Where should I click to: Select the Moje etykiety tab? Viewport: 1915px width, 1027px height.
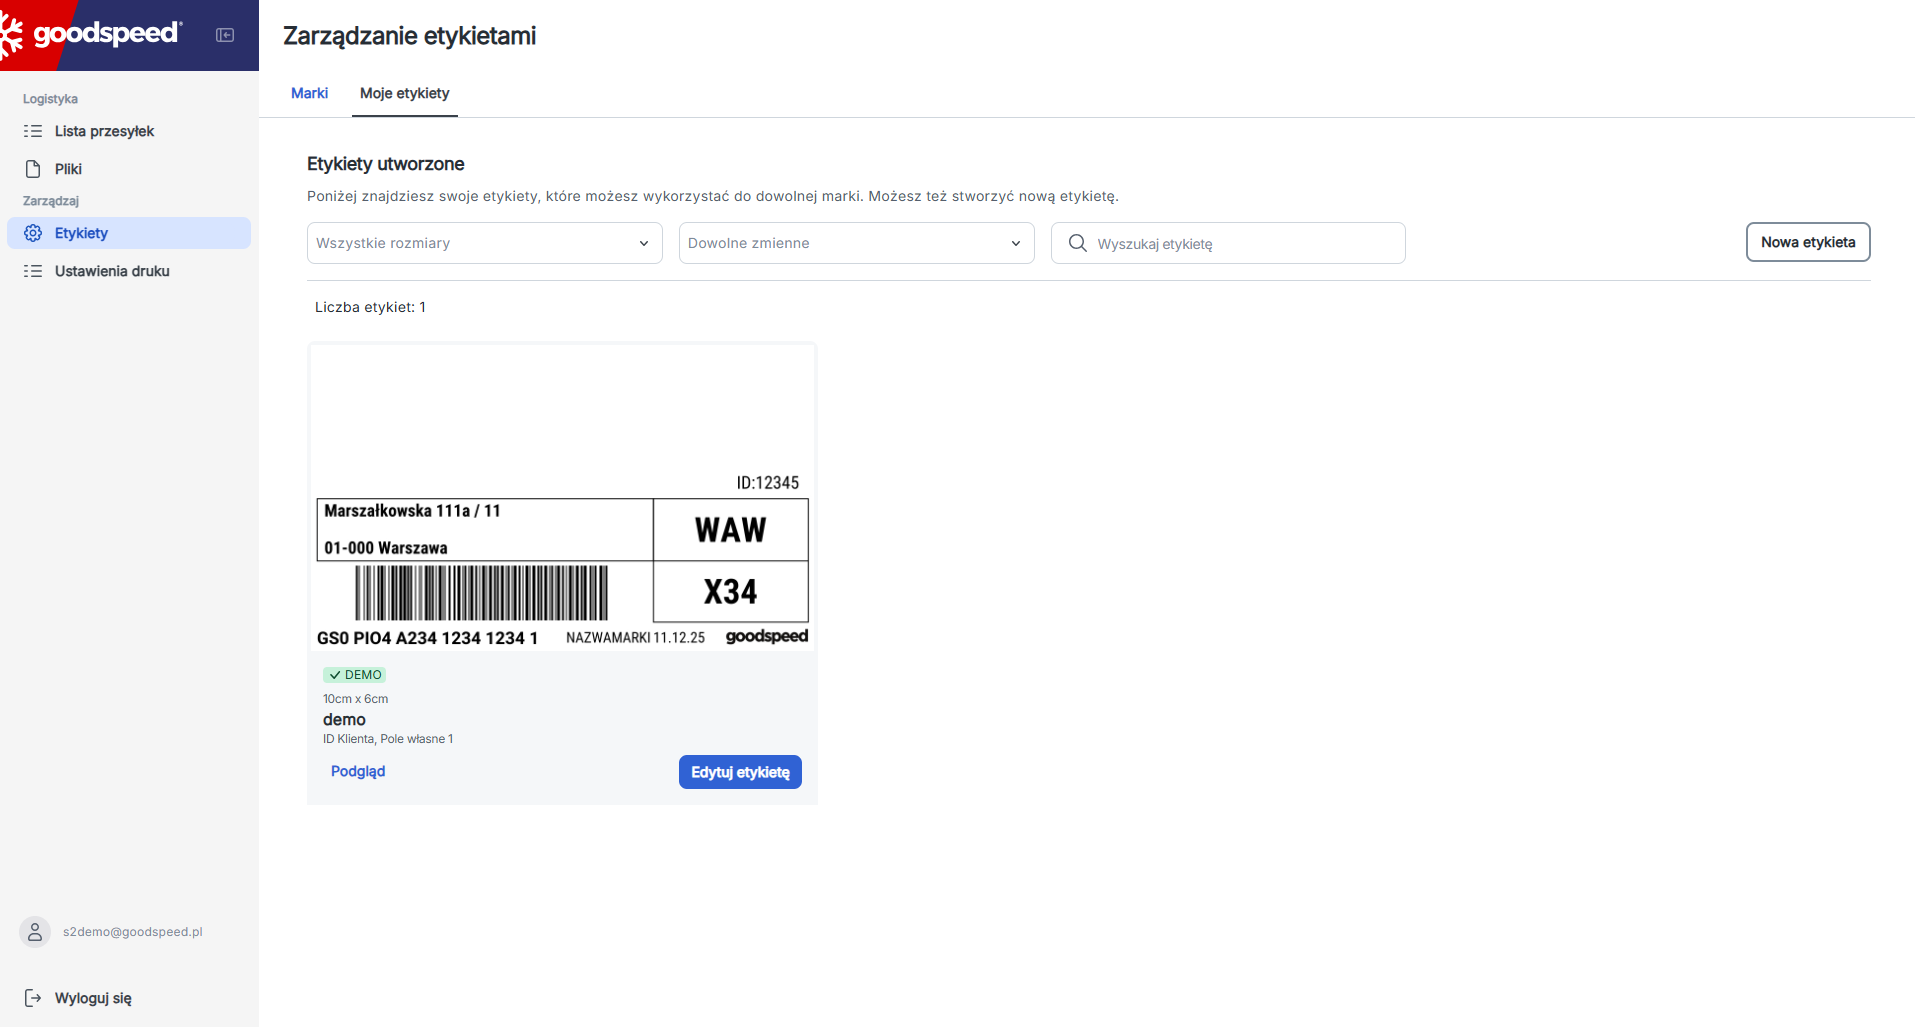(405, 93)
